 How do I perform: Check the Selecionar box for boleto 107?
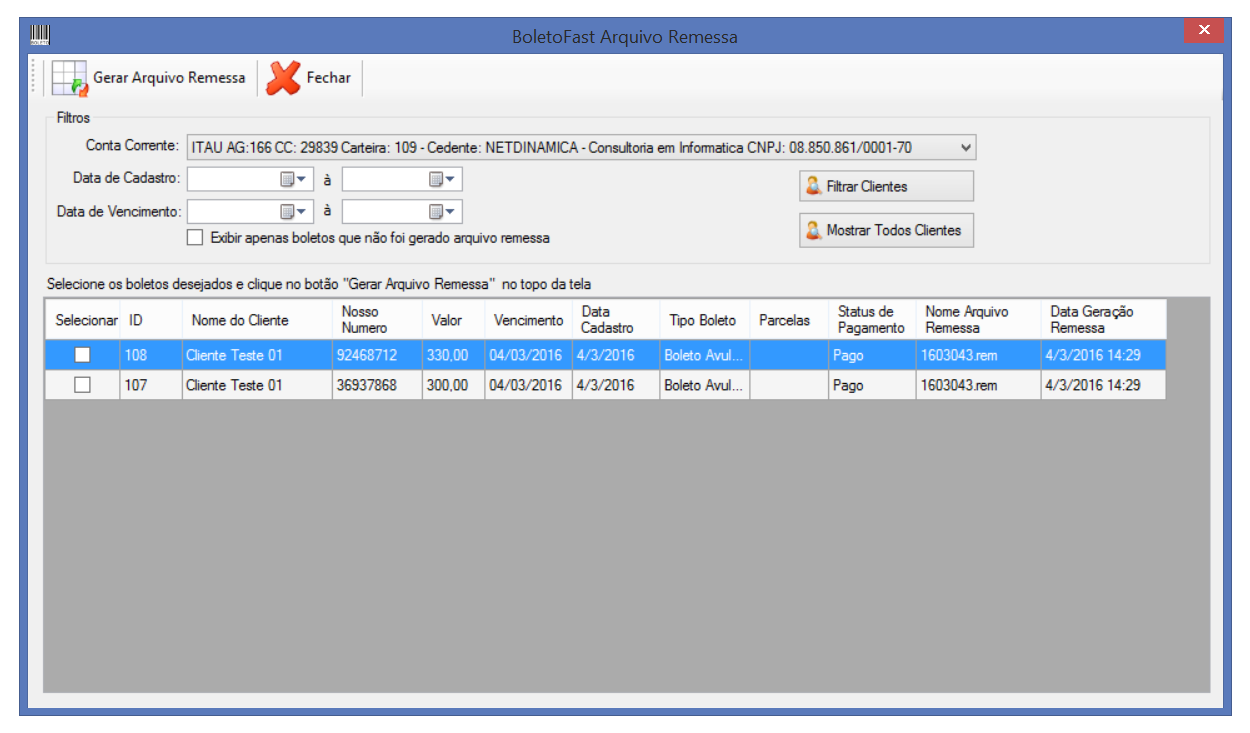pyautogui.click(x=83, y=385)
